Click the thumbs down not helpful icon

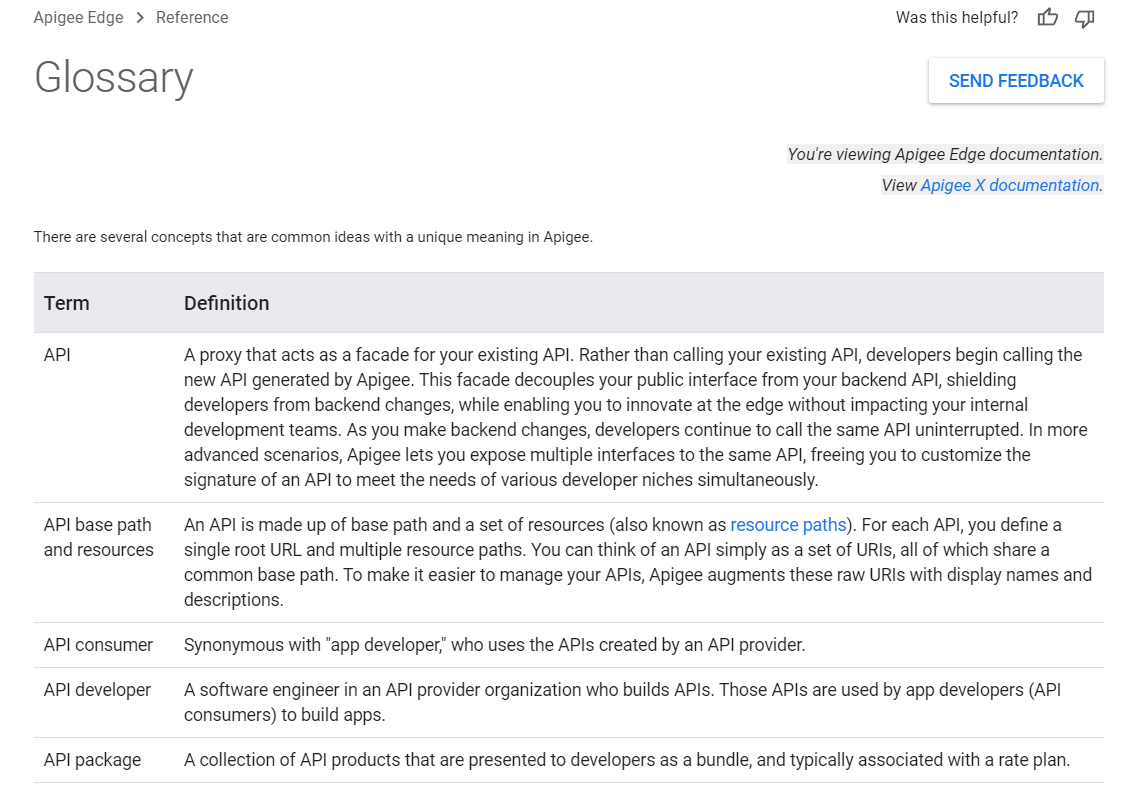[x=1084, y=18]
